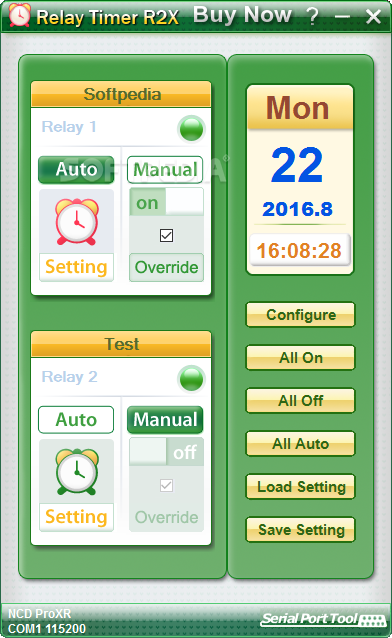Image resolution: width=392 pixels, height=638 pixels.
Task: Uncheck the Relay 1 override checkbox
Action: click(166, 235)
